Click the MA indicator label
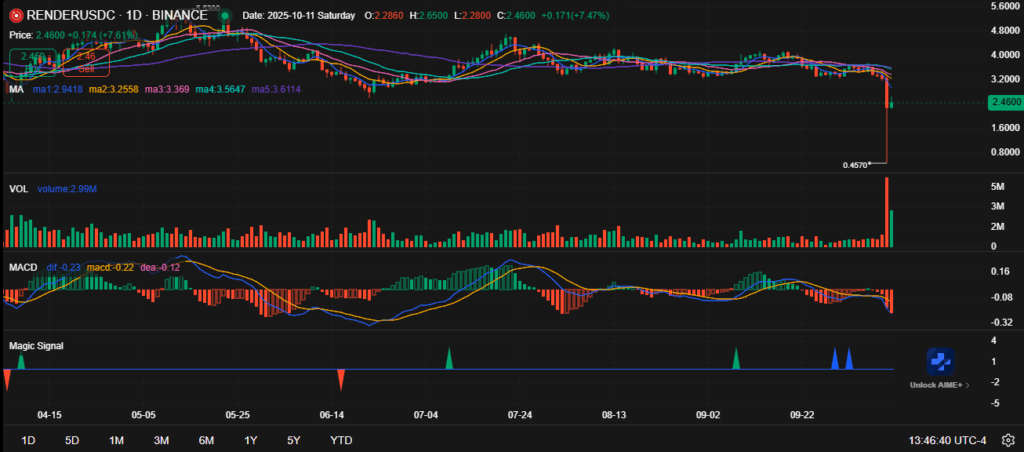The width and height of the screenshot is (1024, 452). 15,89
